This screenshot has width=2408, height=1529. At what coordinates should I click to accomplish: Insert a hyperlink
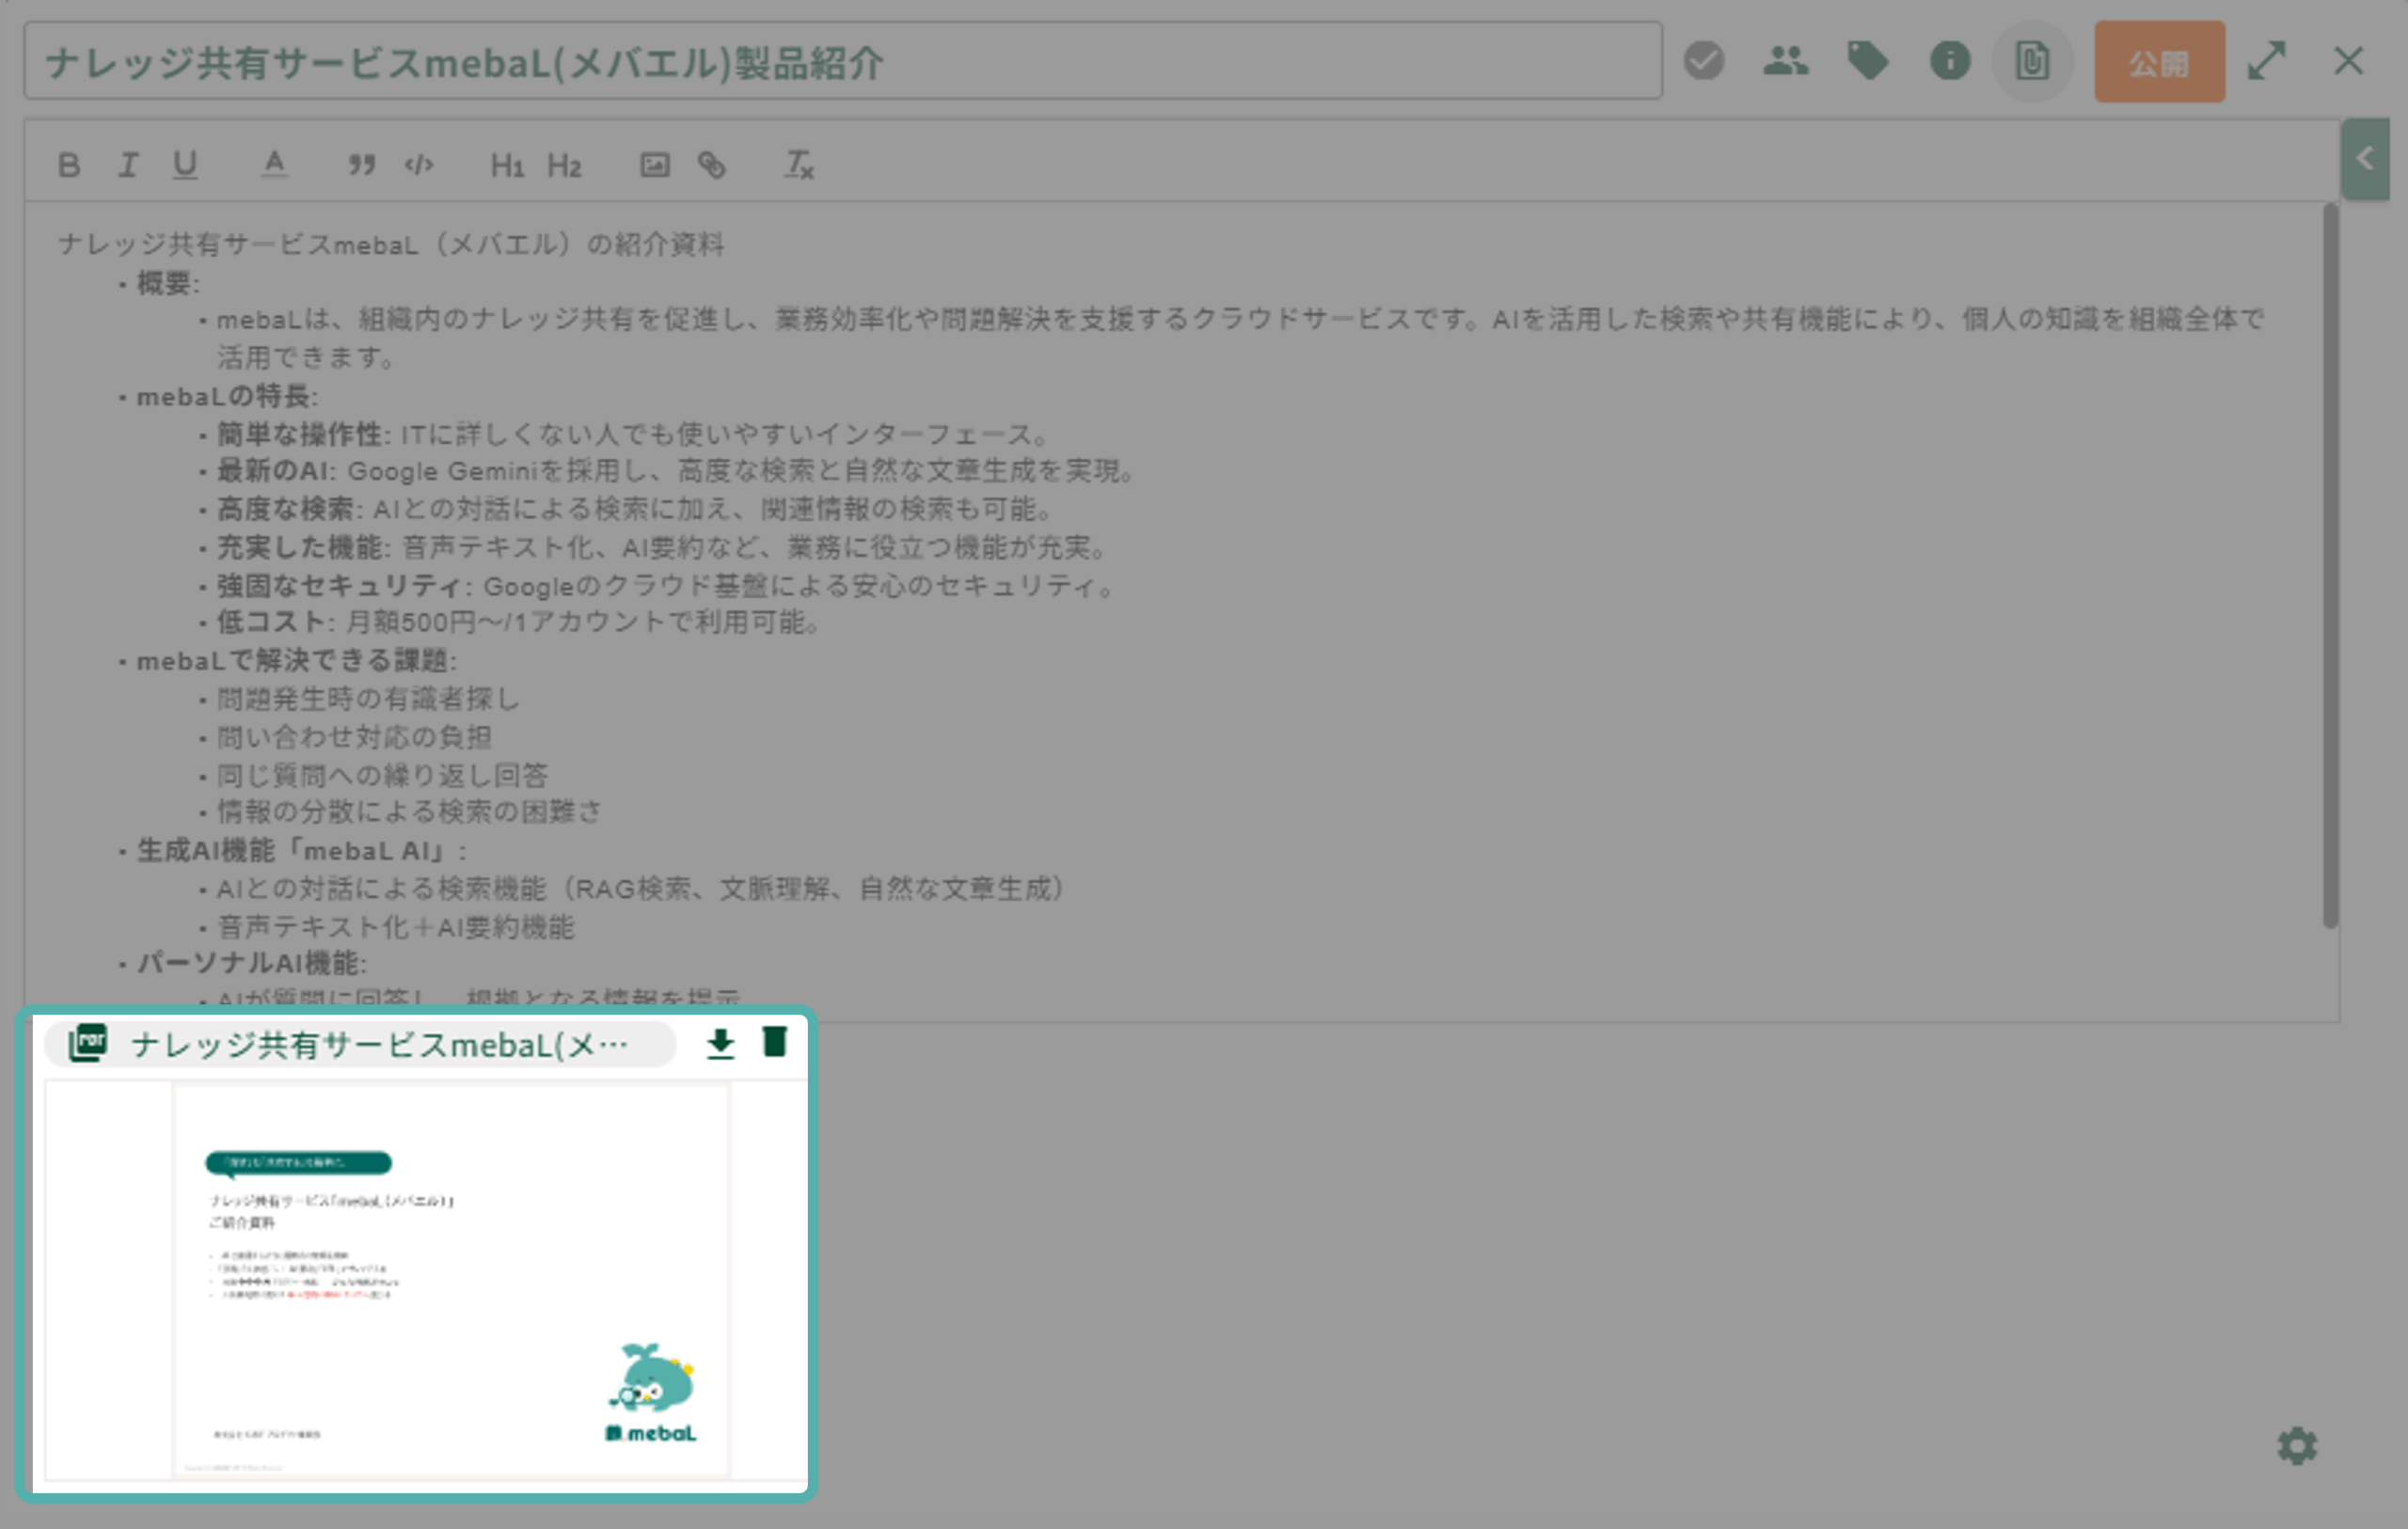pos(712,165)
